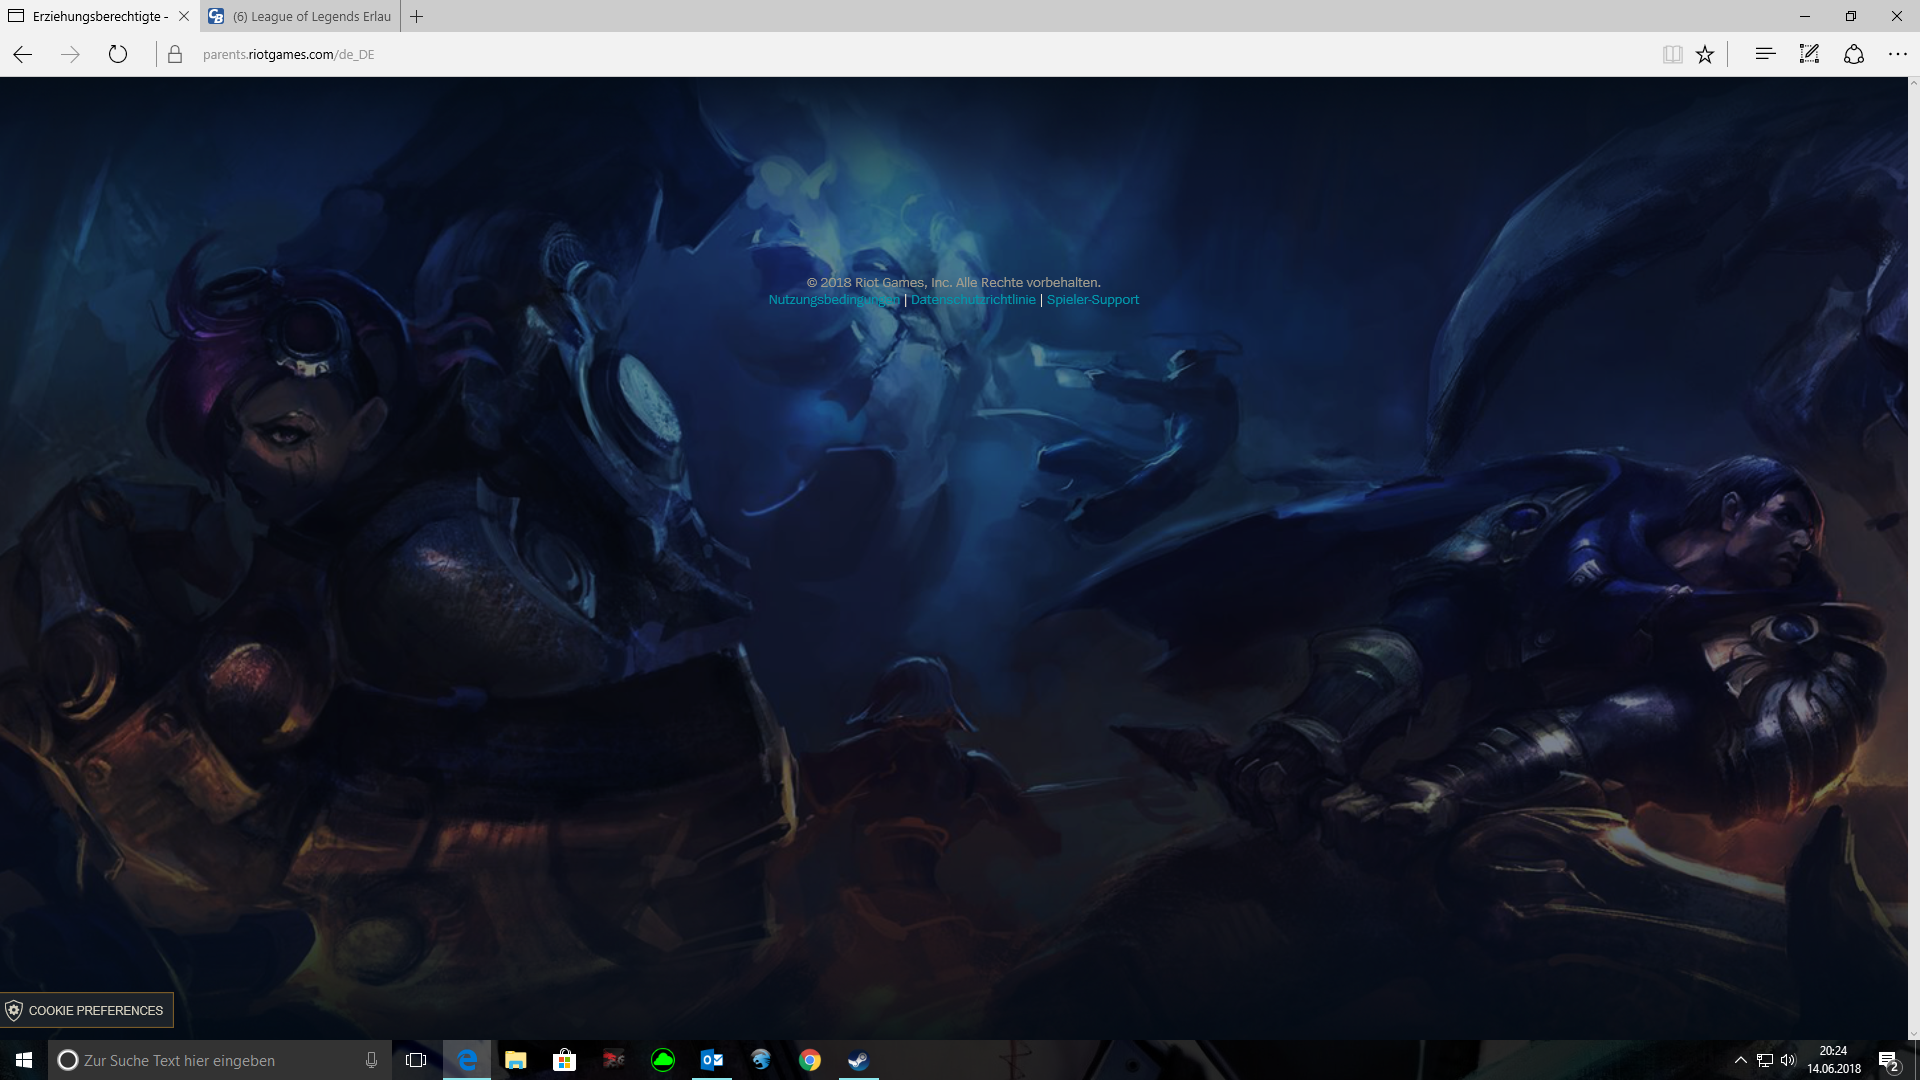Image resolution: width=1920 pixels, height=1080 pixels.
Task: Open the Share icon in toolbar
Action: pyautogui.click(x=1853, y=54)
